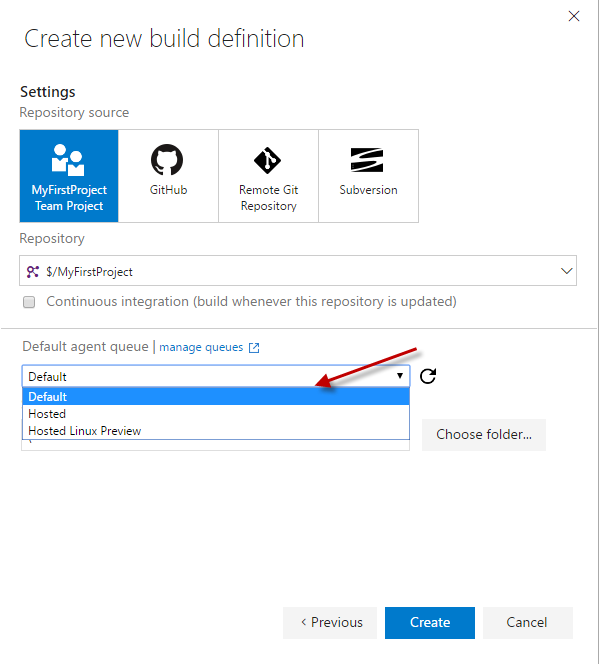The image size is (599, 664).
Task: Collapse the Default agent queue dropdown arrow
Action: [x=400, y=376]
